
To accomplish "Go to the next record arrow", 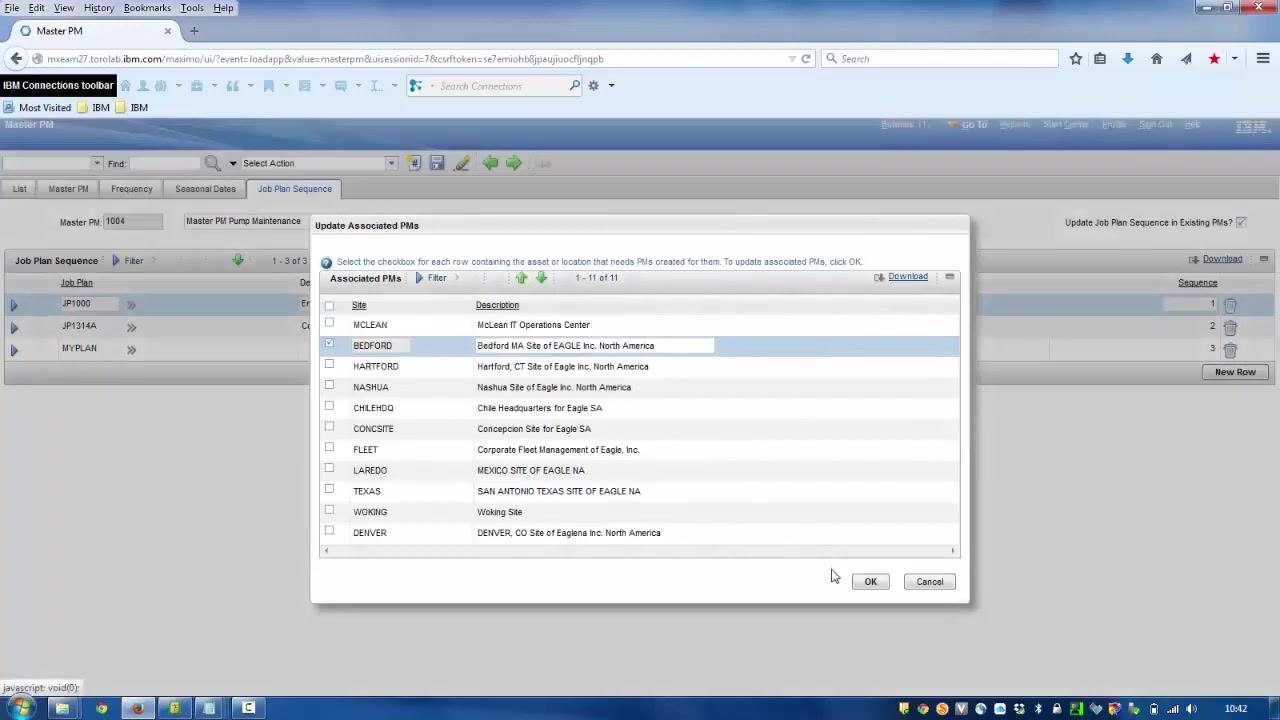I will coord(514,163).
